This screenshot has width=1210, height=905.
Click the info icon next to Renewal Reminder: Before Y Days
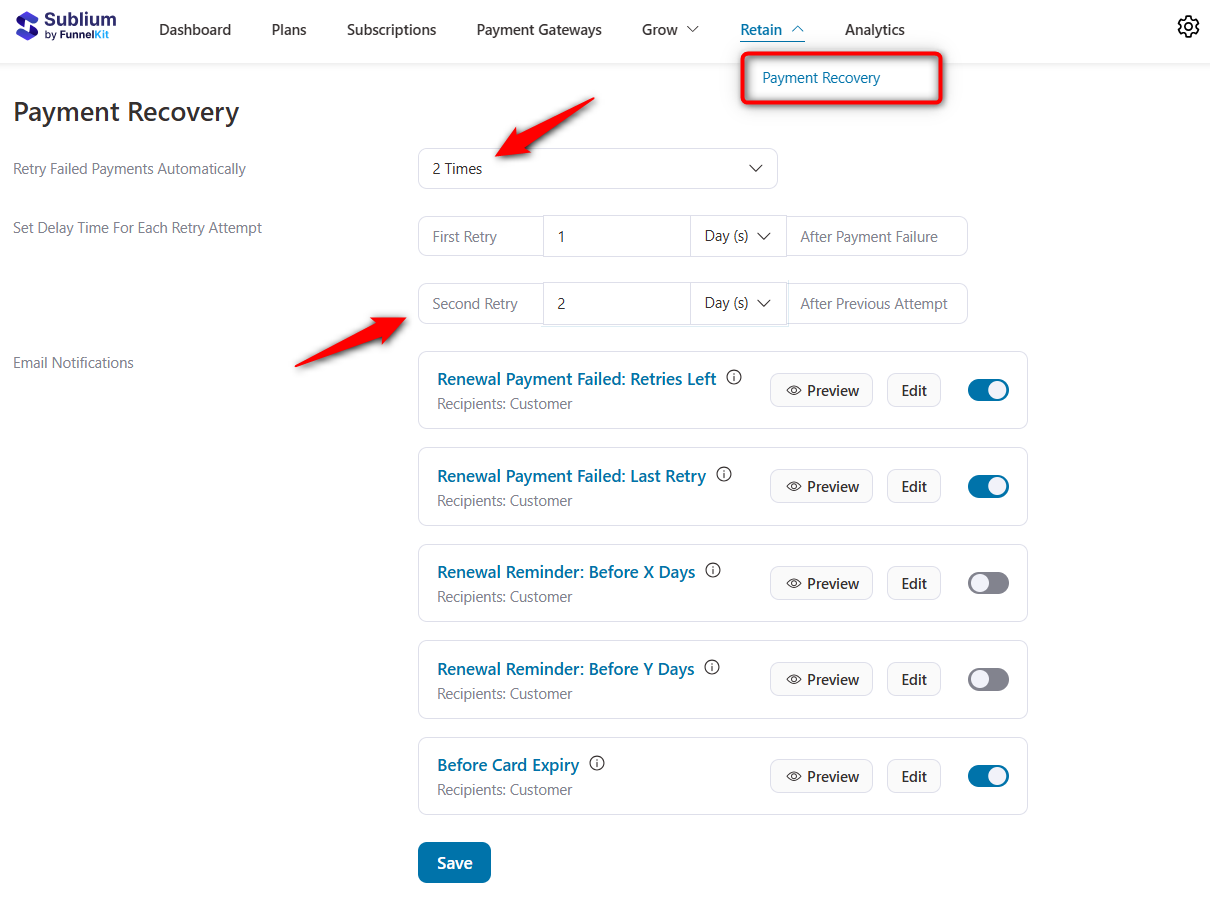[x=711, y=666]
